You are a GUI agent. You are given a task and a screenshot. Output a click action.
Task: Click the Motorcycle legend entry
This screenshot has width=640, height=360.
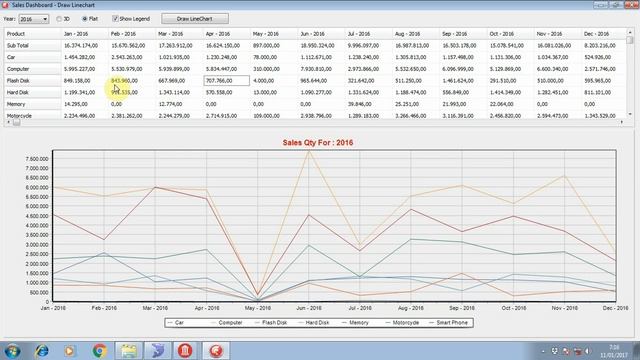(402, 322)
